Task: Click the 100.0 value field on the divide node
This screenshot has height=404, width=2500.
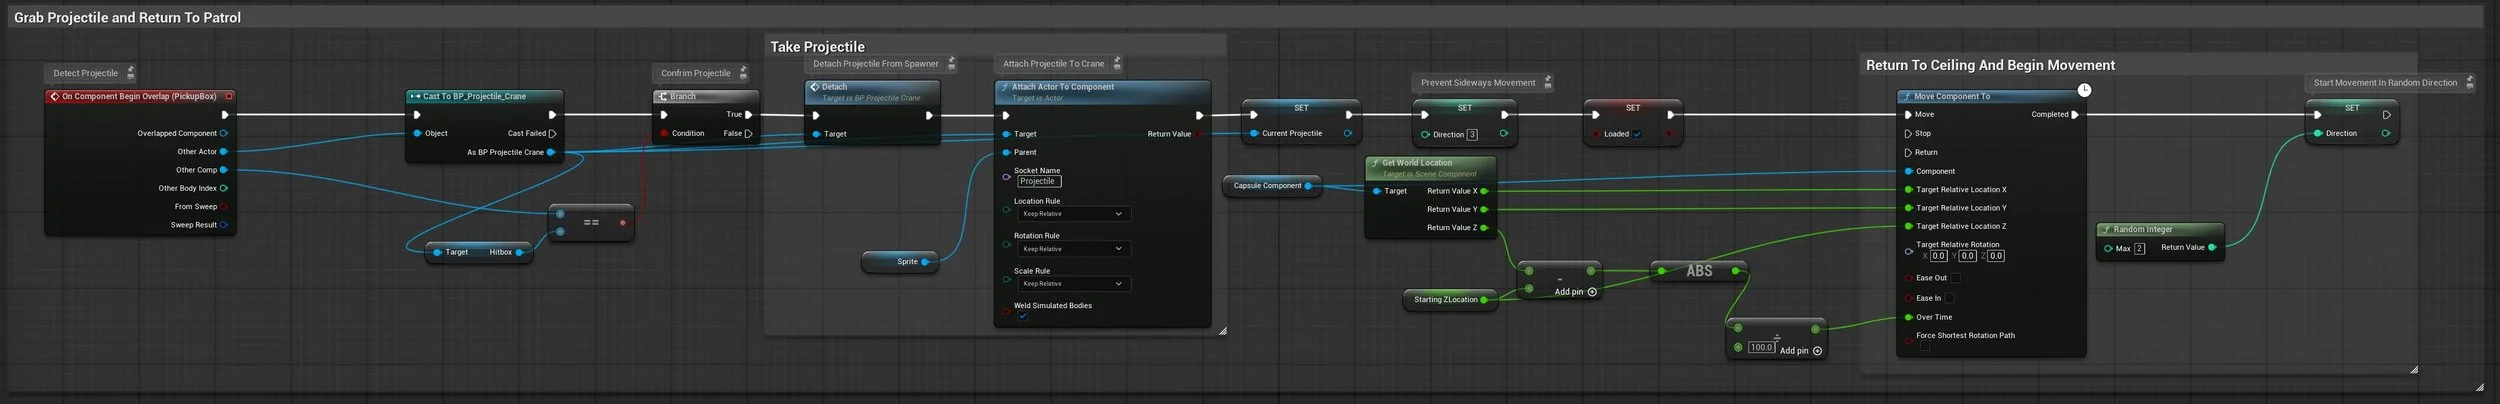Action: coord(1762,348)
